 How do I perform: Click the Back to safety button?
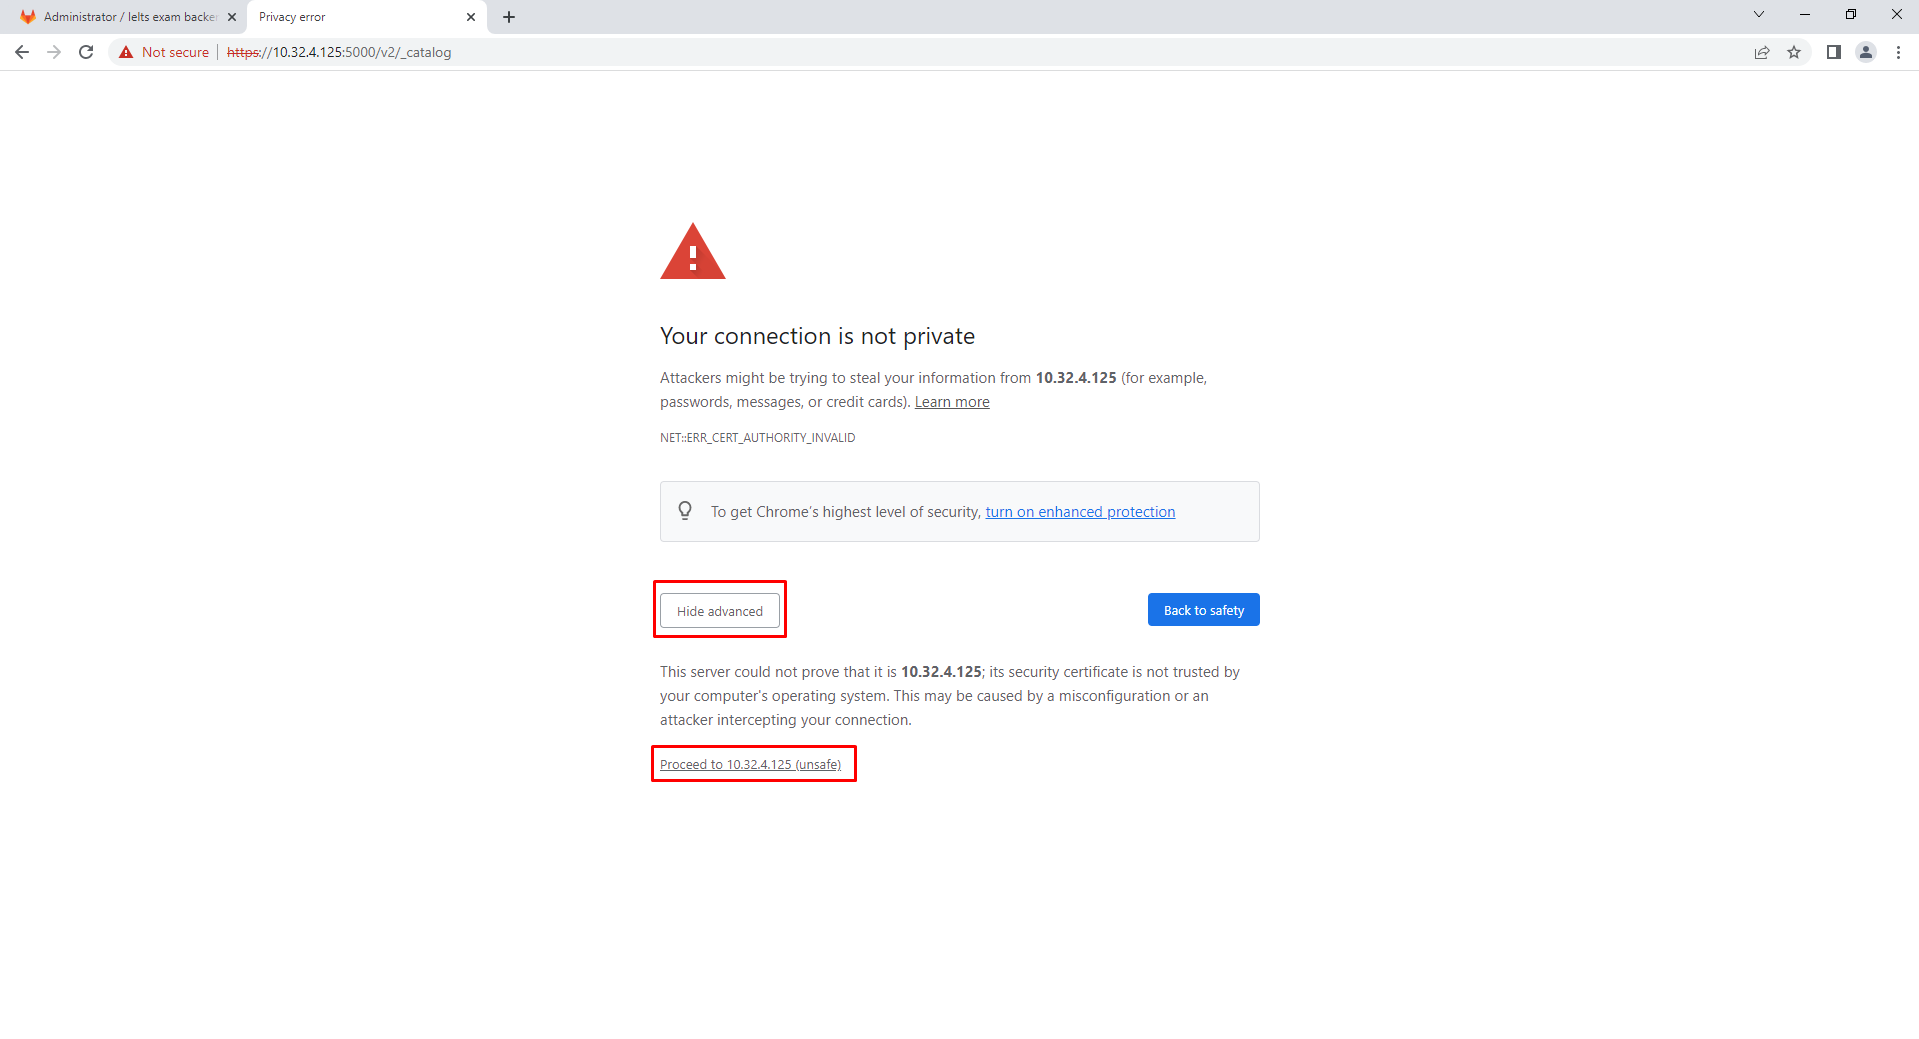click(1204, 610)
